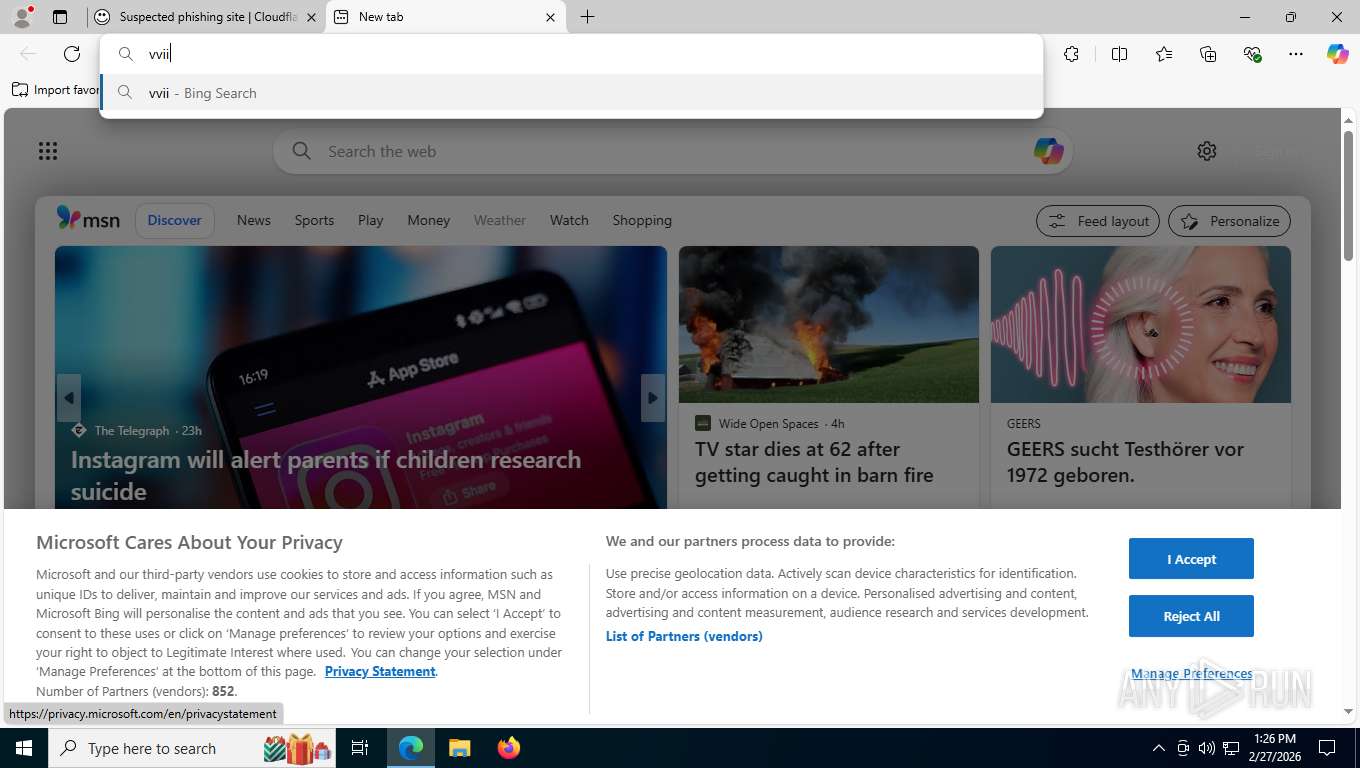Open the apps grid launcher icon
1360x768 pixels.
48,151
